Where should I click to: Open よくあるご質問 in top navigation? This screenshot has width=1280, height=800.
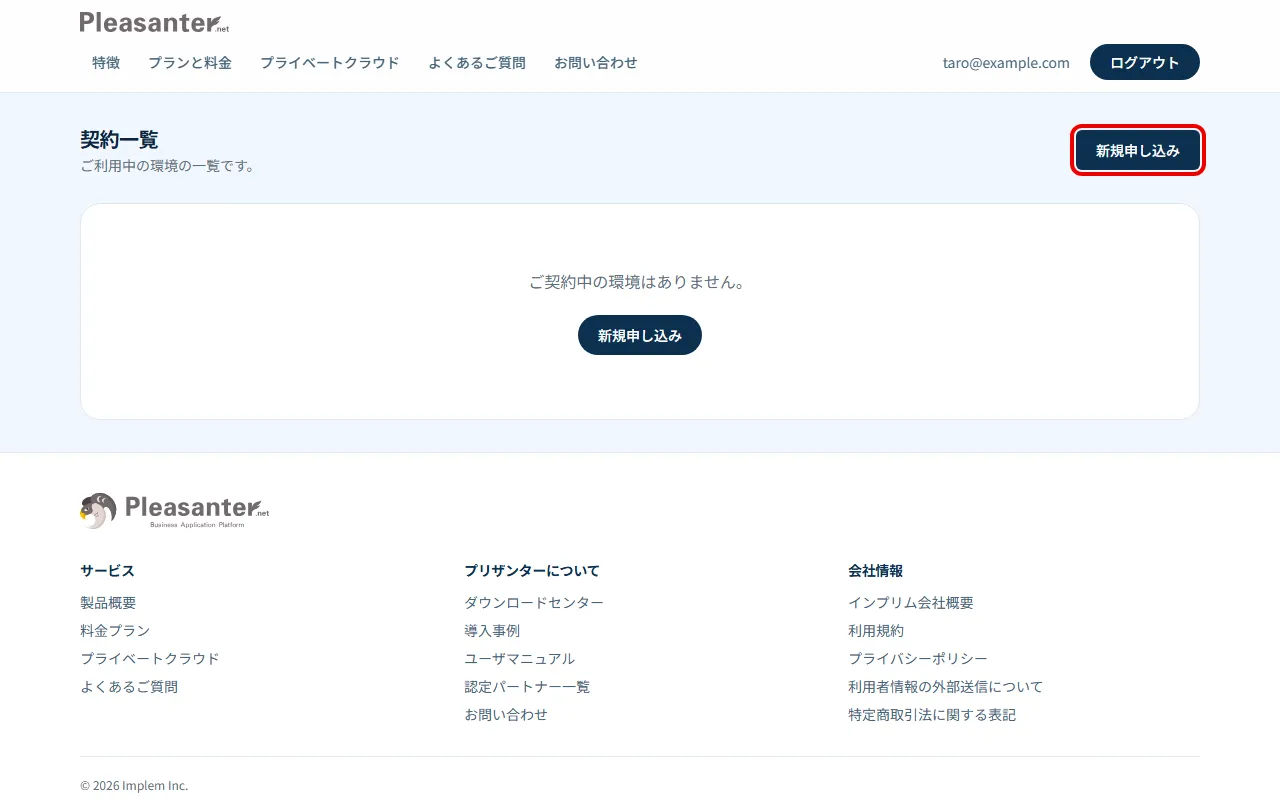477,62
